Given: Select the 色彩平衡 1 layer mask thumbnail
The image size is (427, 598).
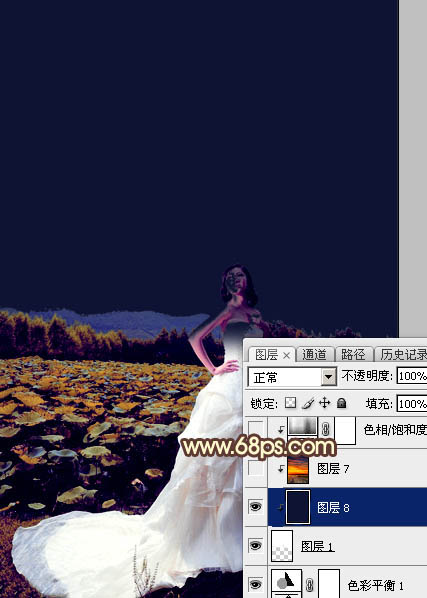Looking at the screenshot, I should pos(329,584).
